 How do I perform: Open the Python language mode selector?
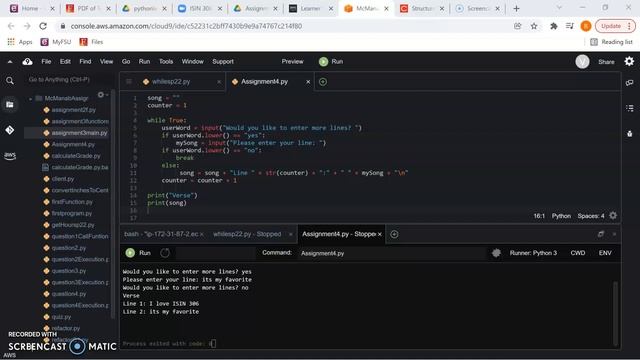point(561,216)
